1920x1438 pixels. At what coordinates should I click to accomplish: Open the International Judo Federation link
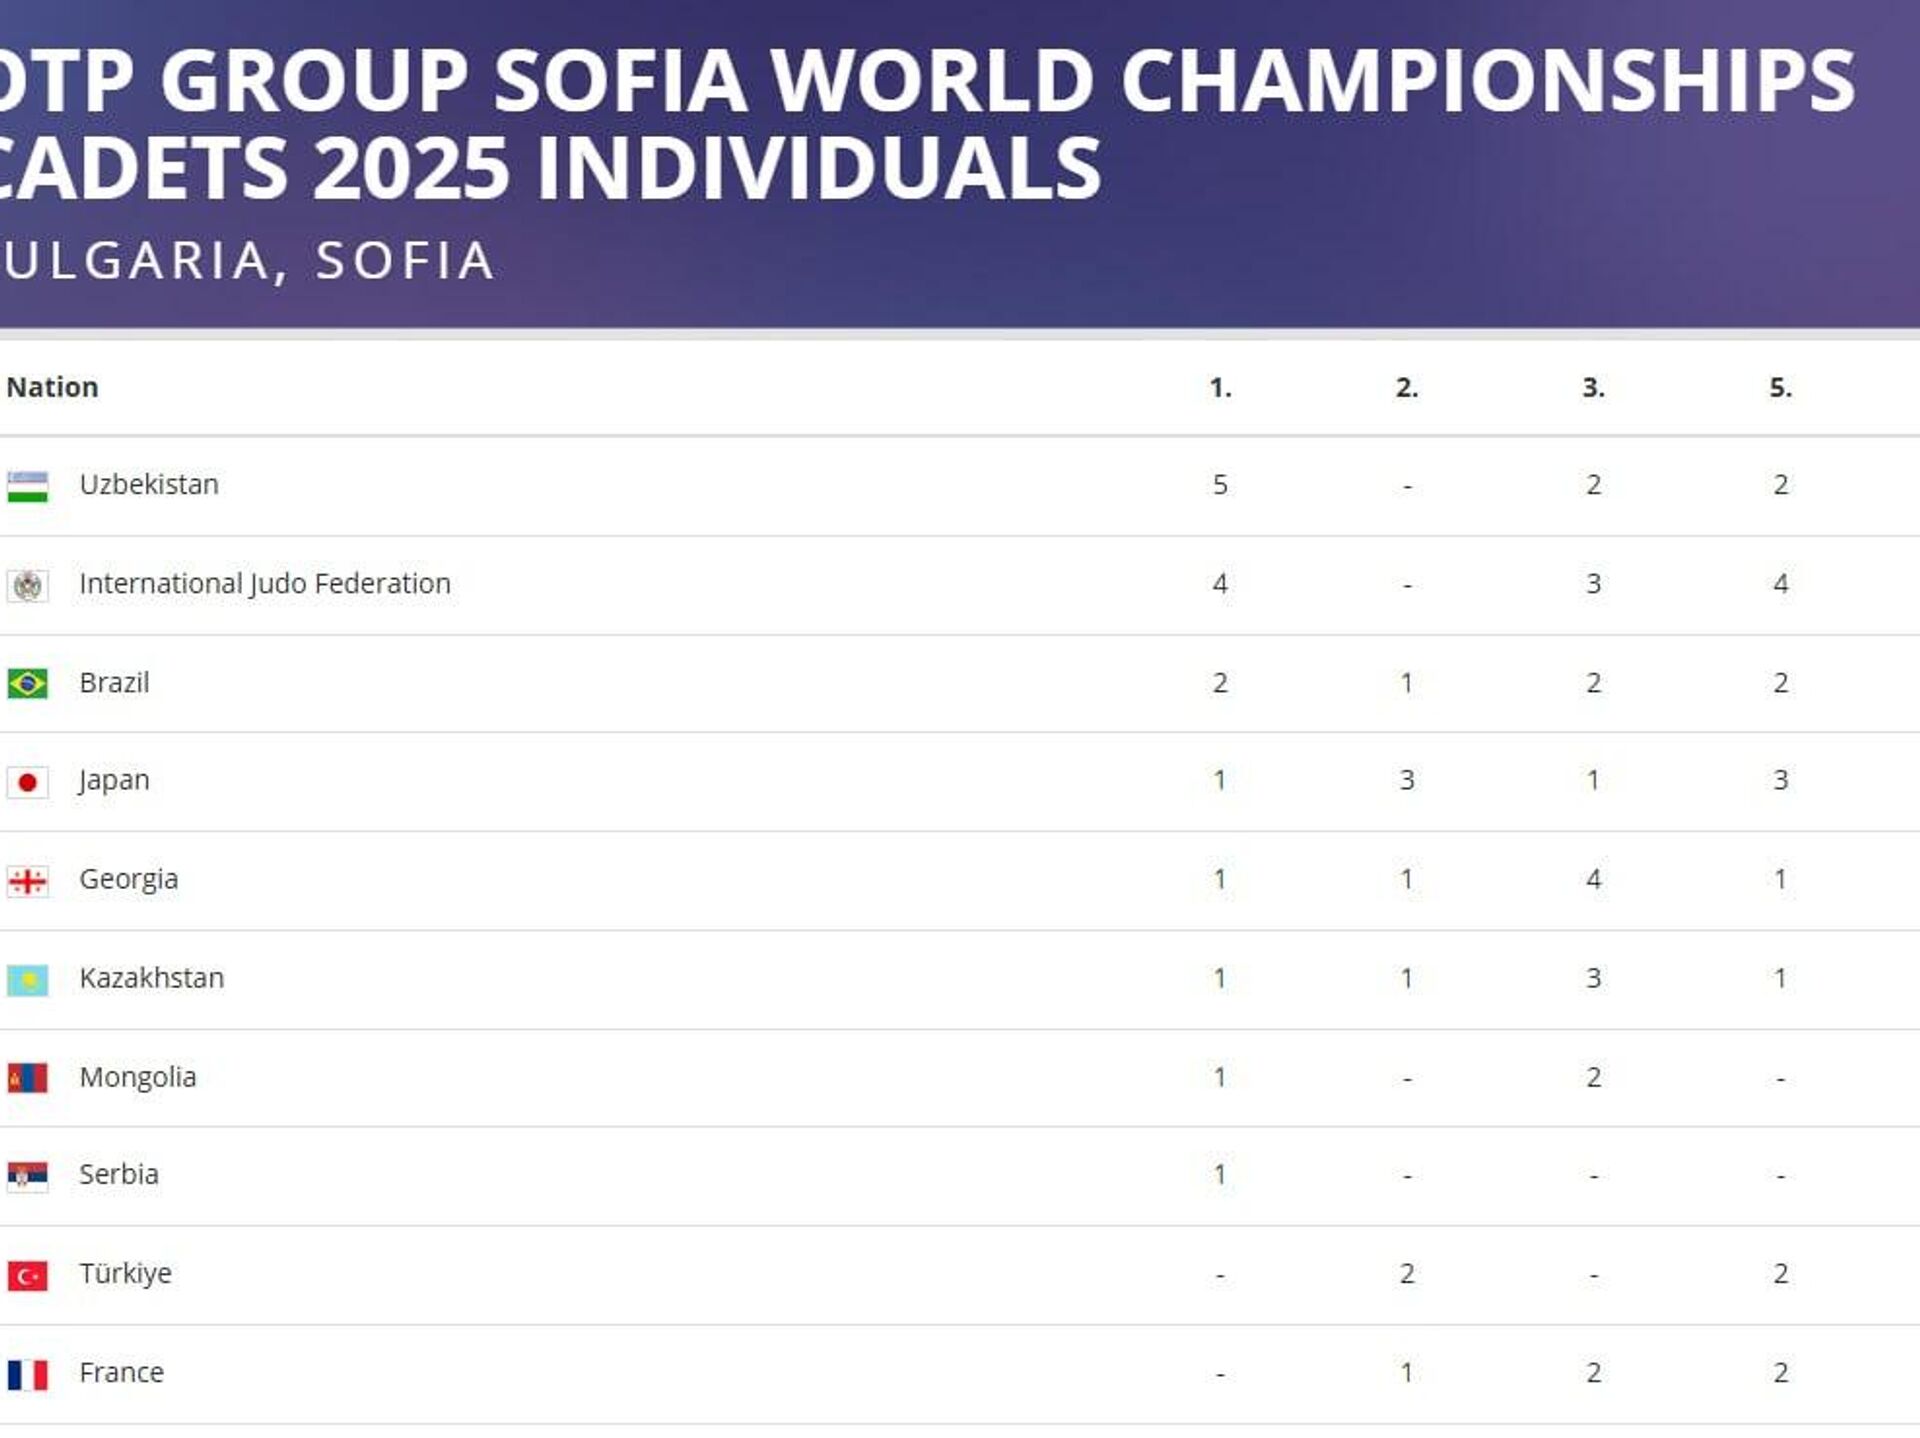(x=265, y=584)
